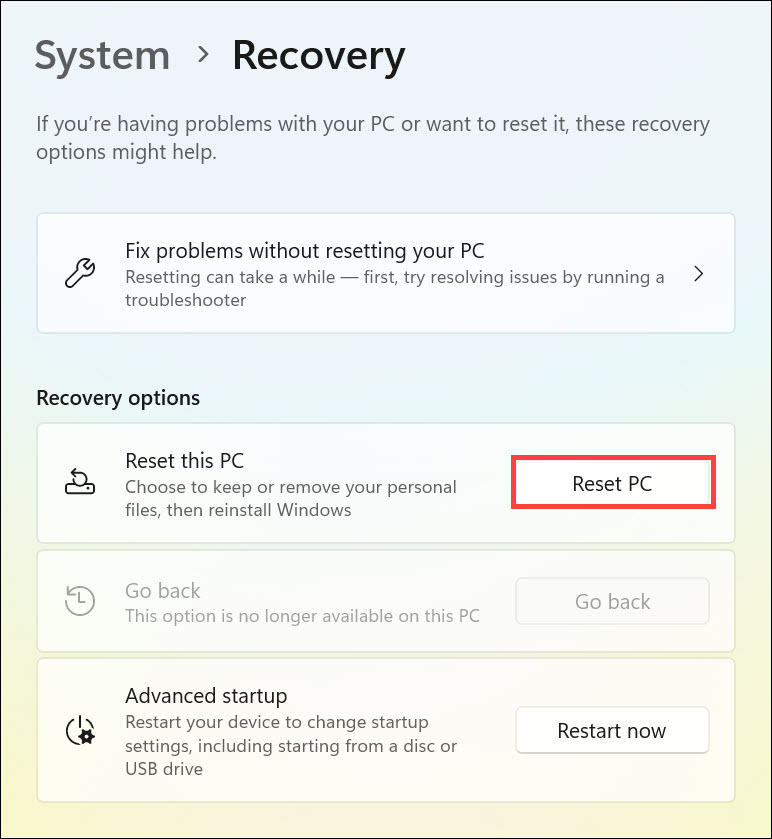772x839 pixels.
Task: Click the Go back history clock icon
Action: click(x=79, y=601)
